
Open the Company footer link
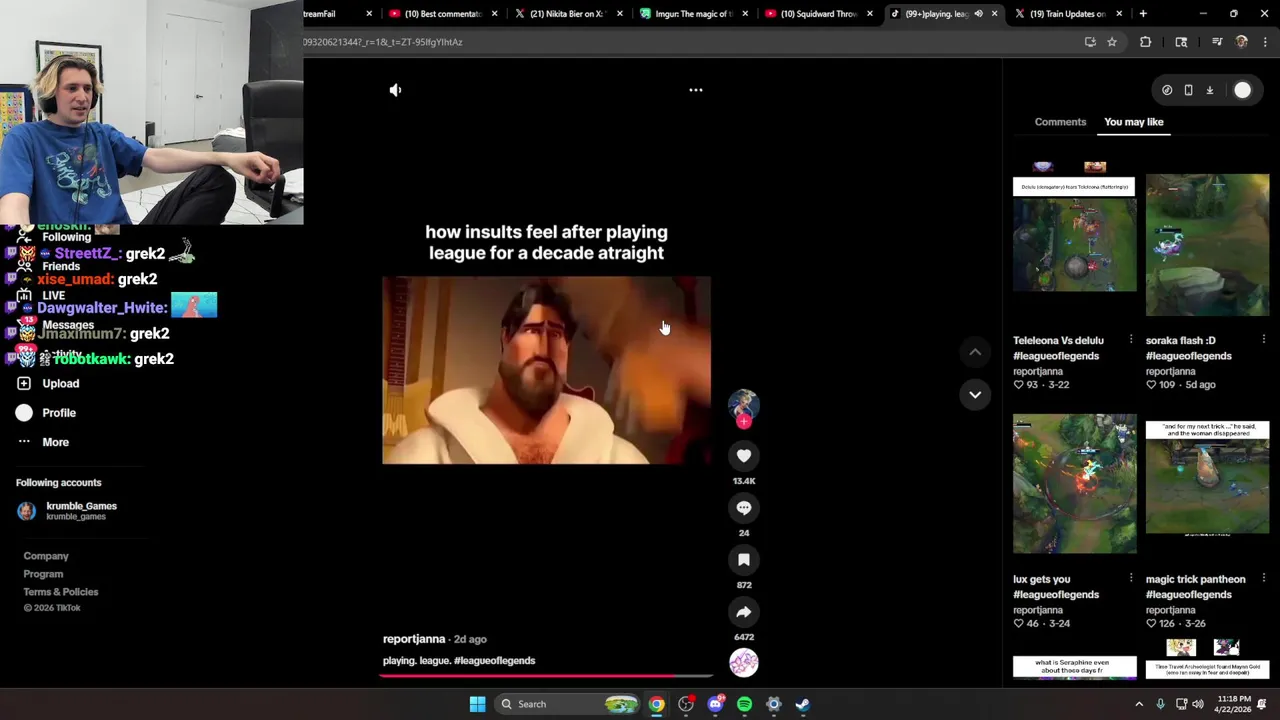[46, 556]
